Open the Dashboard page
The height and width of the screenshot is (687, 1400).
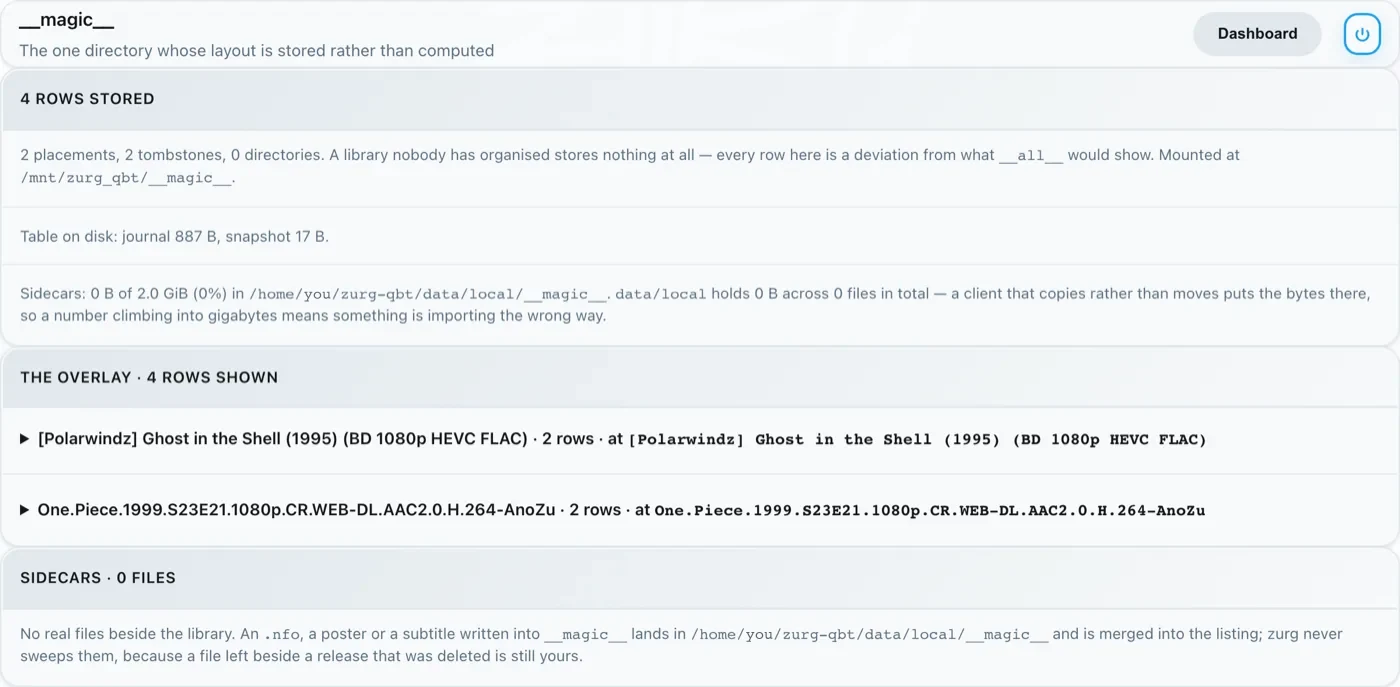(1257, 34)
